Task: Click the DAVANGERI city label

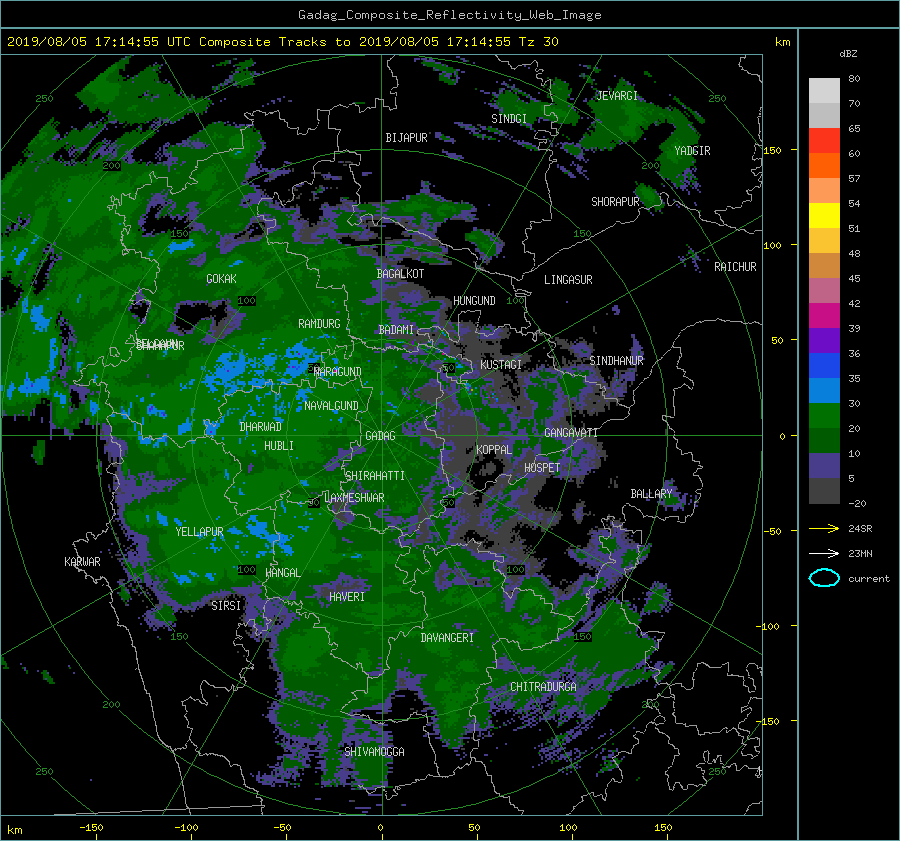Action: pyautogui.click(x=447, y=637)
